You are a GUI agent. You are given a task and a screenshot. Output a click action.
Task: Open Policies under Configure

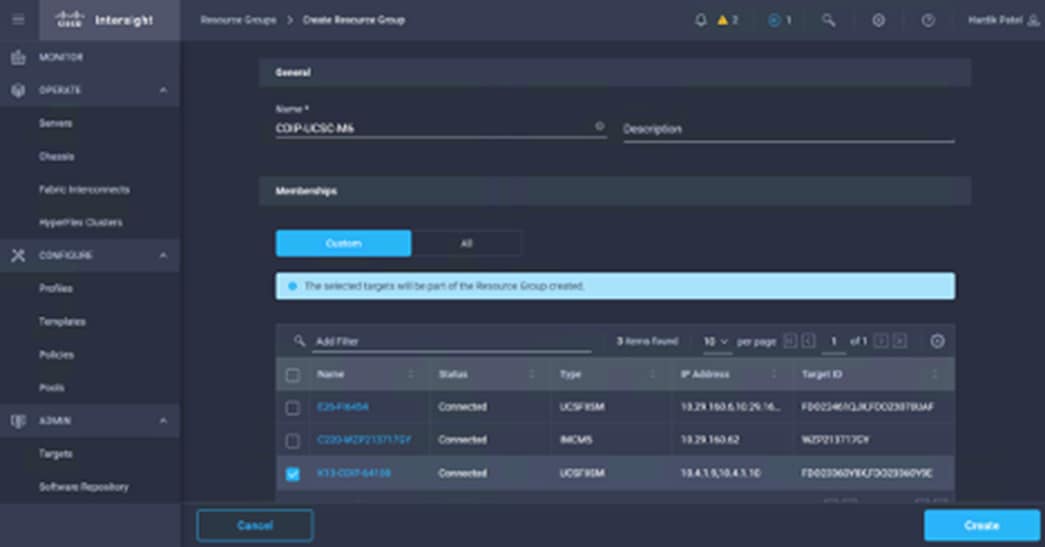coord(57,354)
